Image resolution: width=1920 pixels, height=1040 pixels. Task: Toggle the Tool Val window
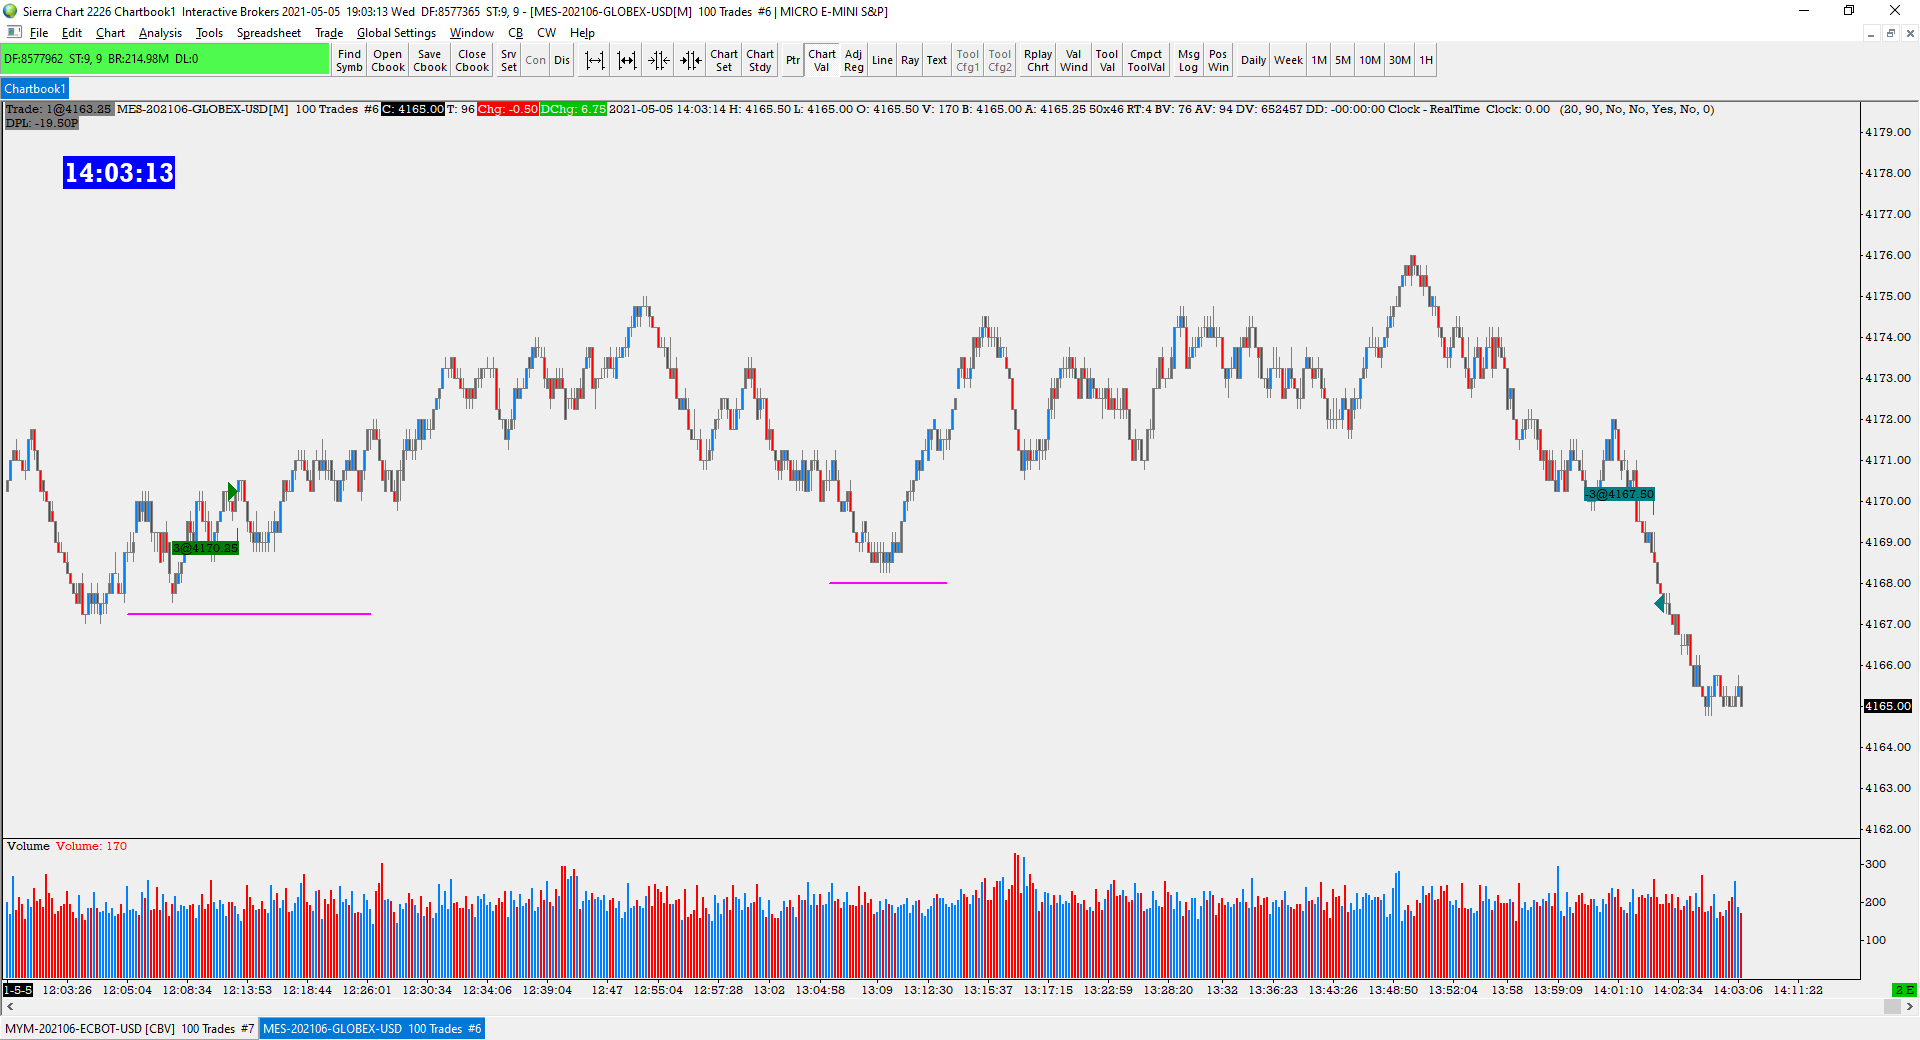point(1107,60)
